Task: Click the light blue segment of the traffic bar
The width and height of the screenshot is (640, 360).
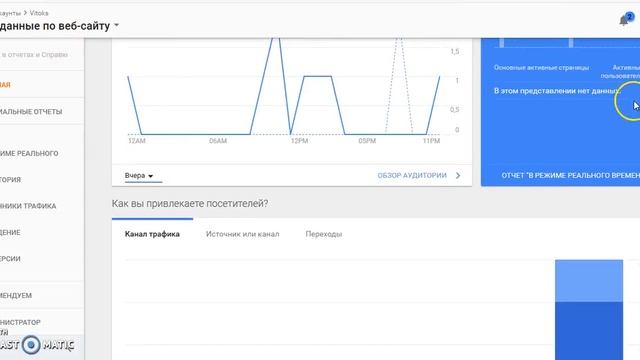Action: pos(589,281)
